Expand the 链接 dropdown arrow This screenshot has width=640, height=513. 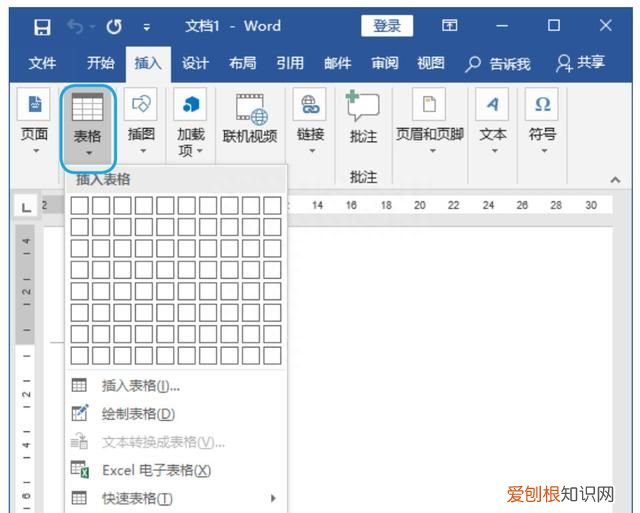click(312, 151)
